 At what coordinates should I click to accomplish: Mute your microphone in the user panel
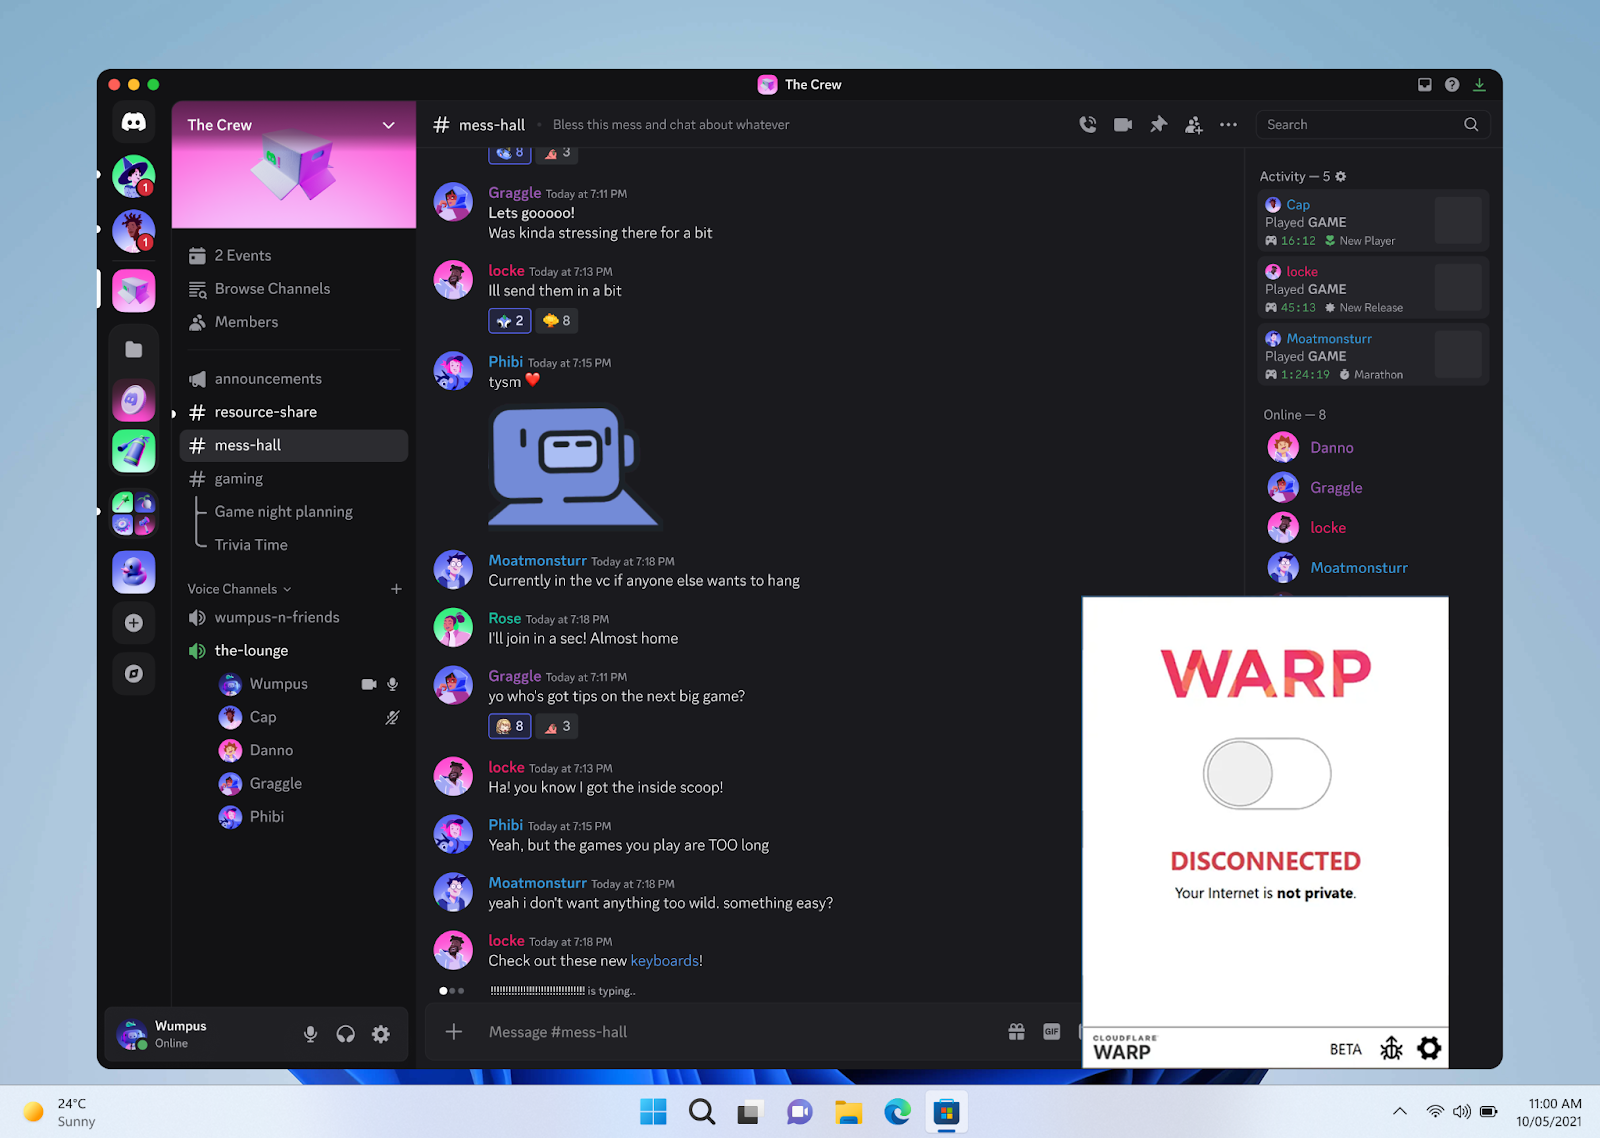(x=310, y=1034)
